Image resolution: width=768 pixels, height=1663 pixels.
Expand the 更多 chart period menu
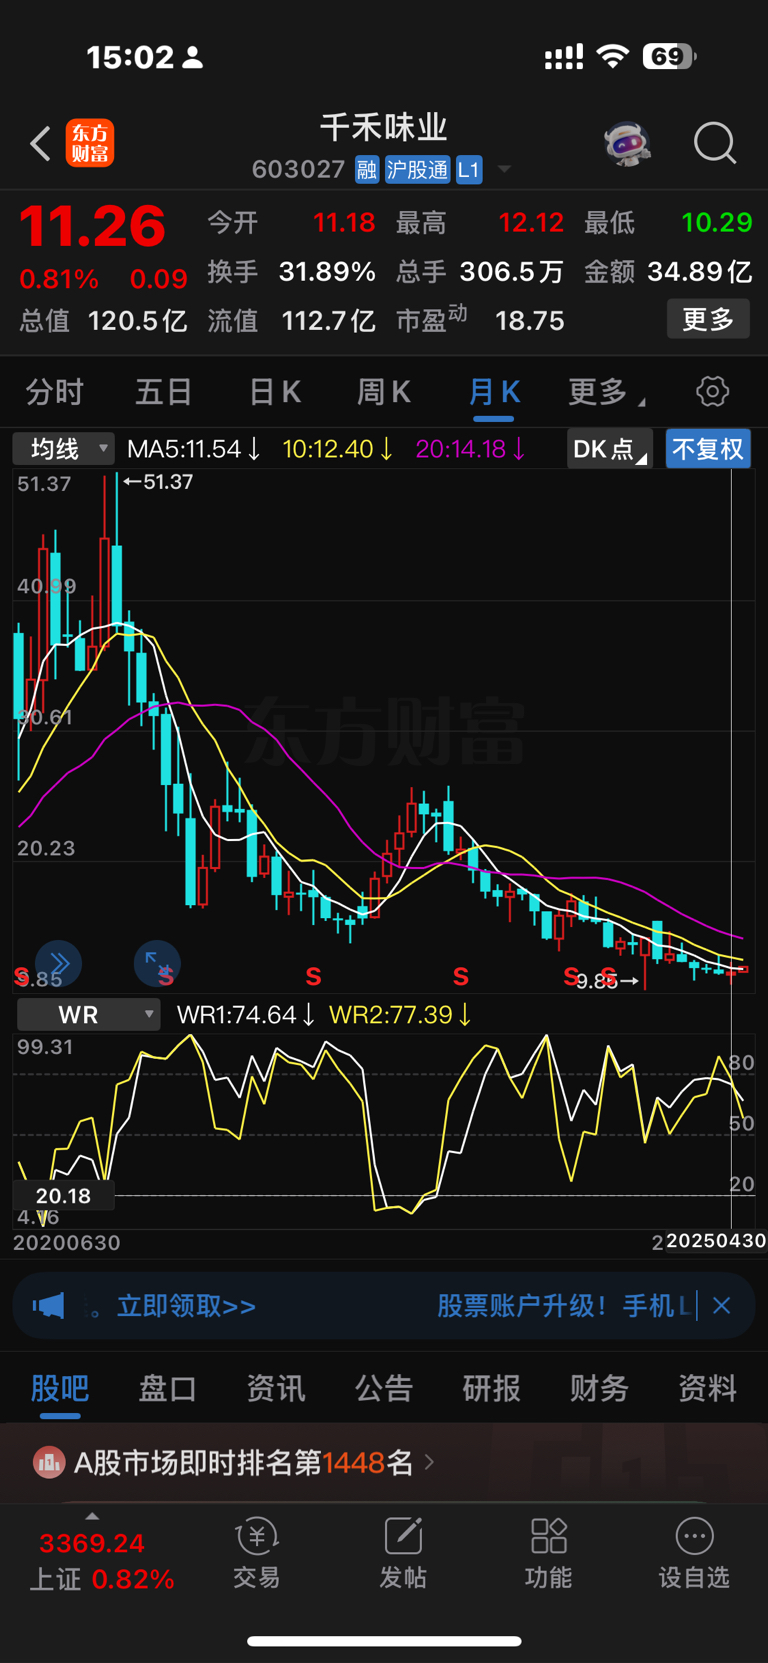pyautogui.click(x=605, y=392)
